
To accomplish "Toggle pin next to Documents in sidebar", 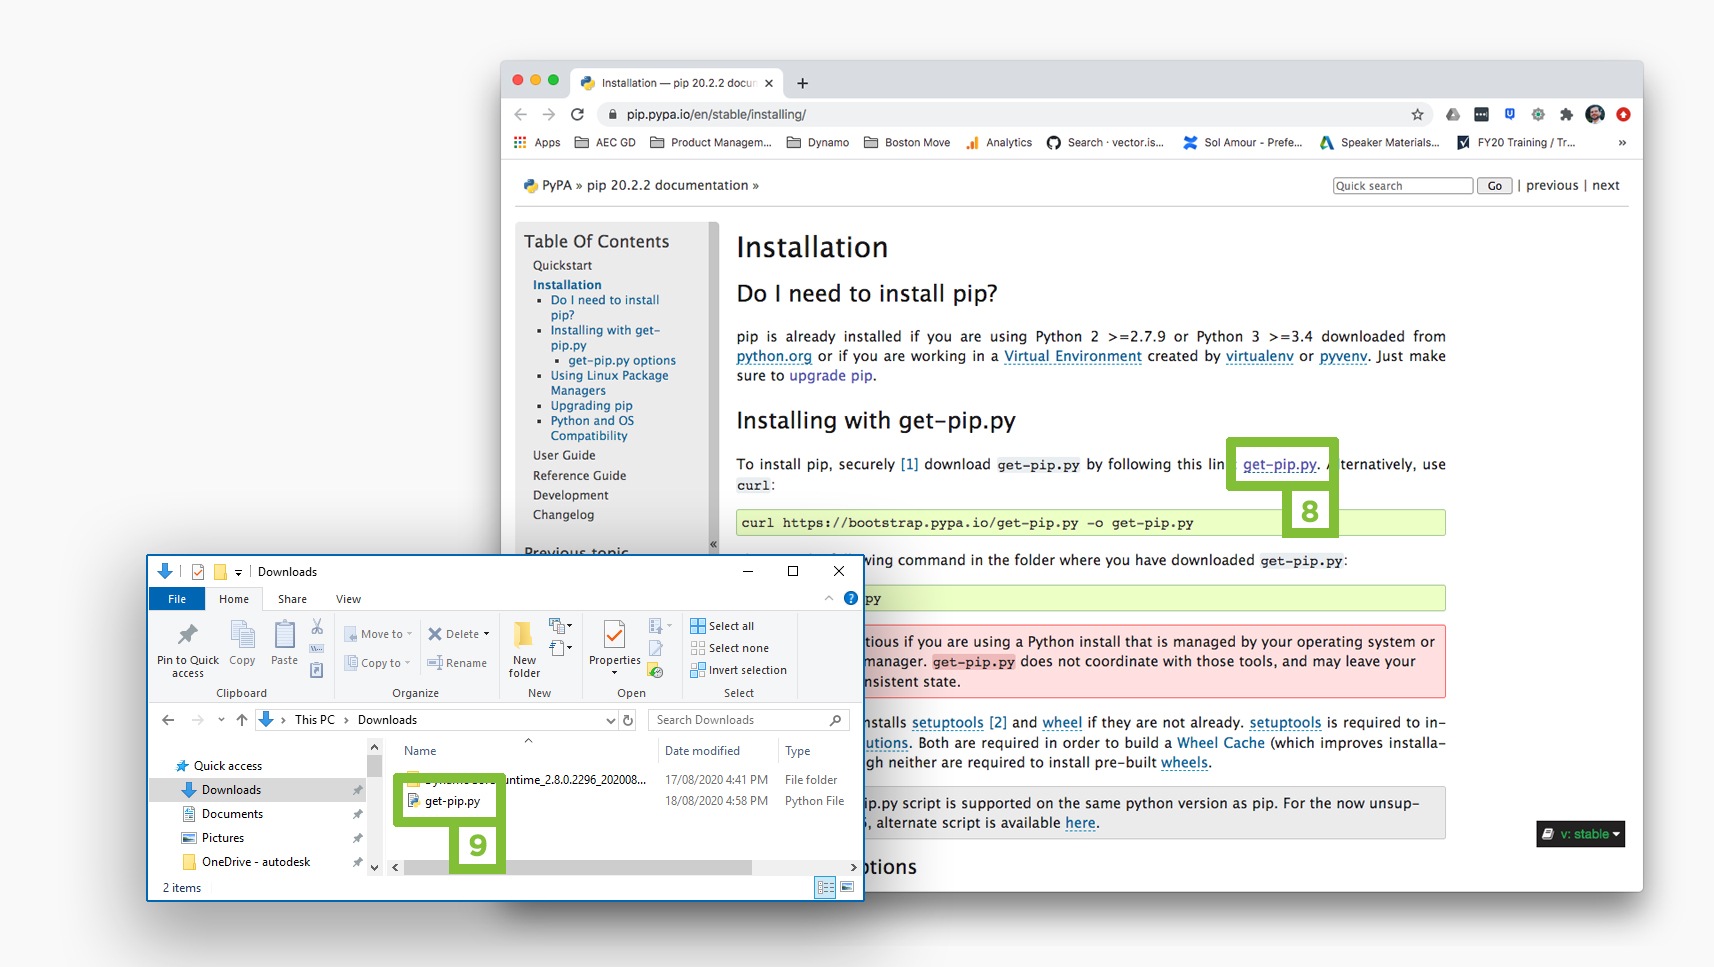I will click(x=357, y=814).
